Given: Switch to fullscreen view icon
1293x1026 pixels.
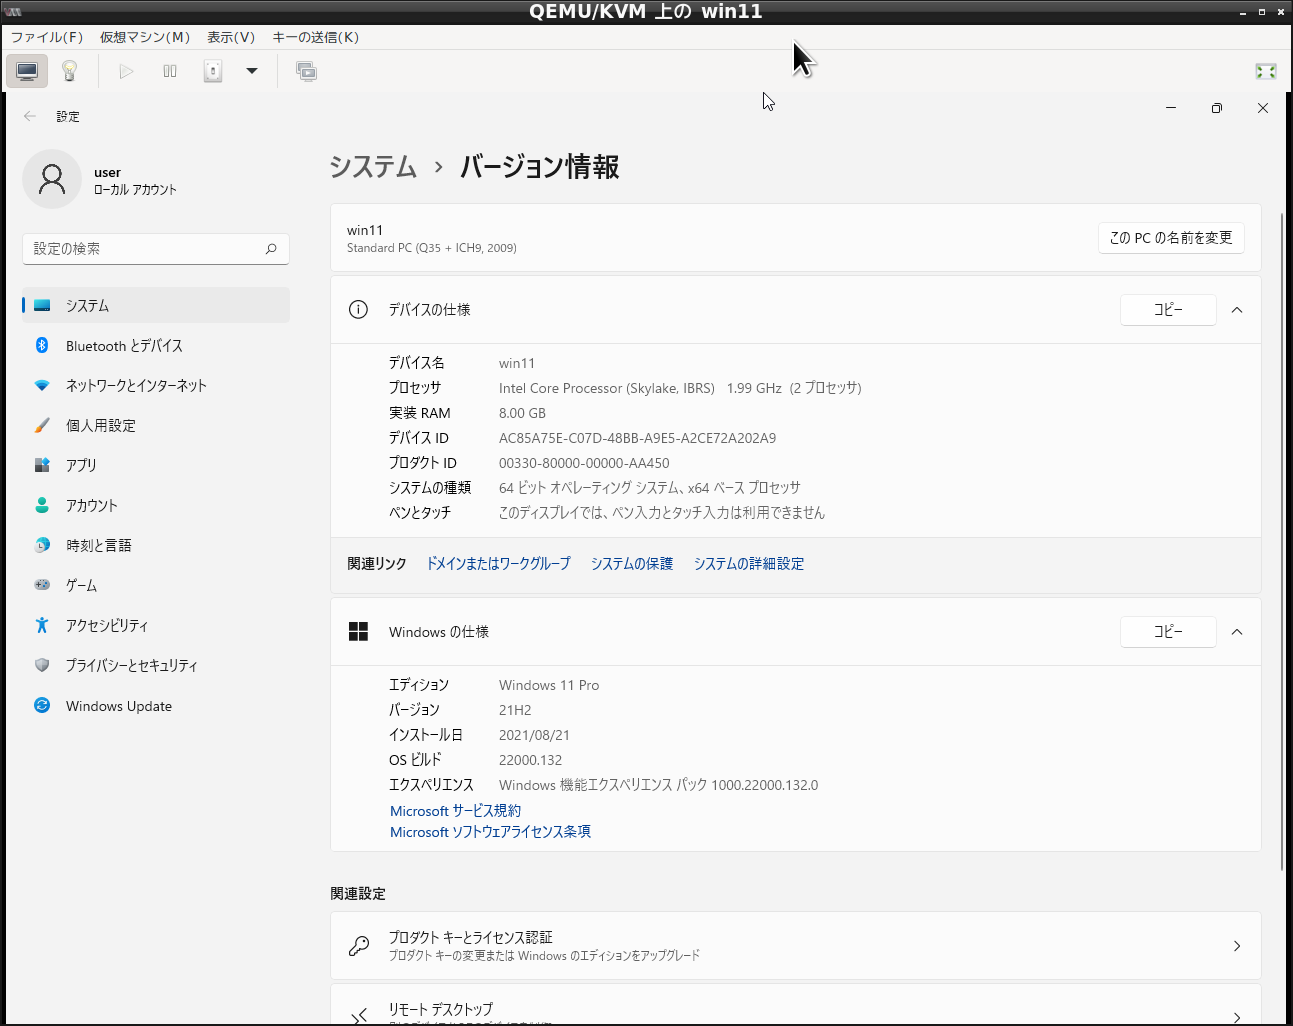Looking at the screenshot, I should 1266,71.
